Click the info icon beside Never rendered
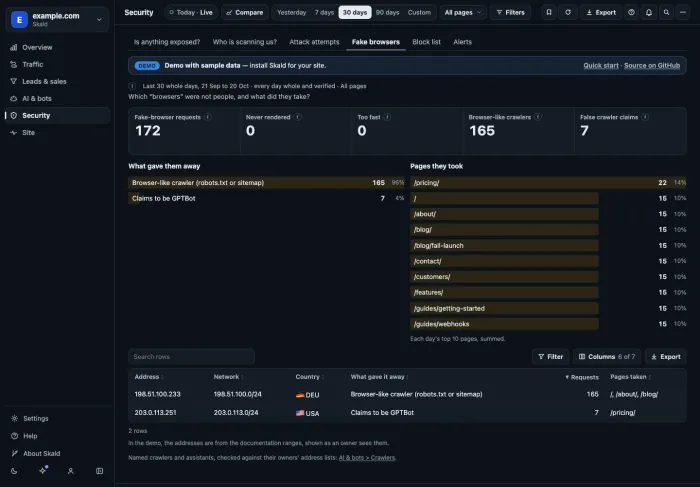Viewport: 700px width, 487px height. point(297,117)
